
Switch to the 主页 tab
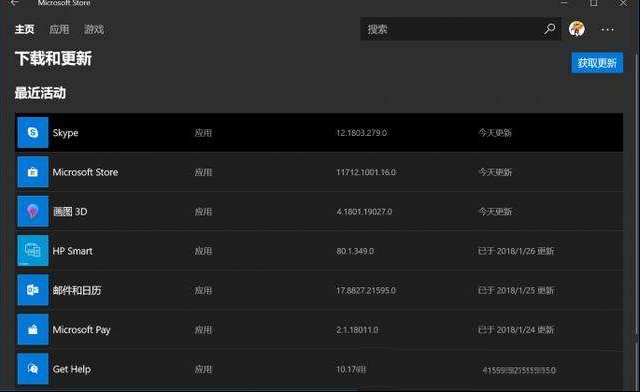tap(24, 29)
